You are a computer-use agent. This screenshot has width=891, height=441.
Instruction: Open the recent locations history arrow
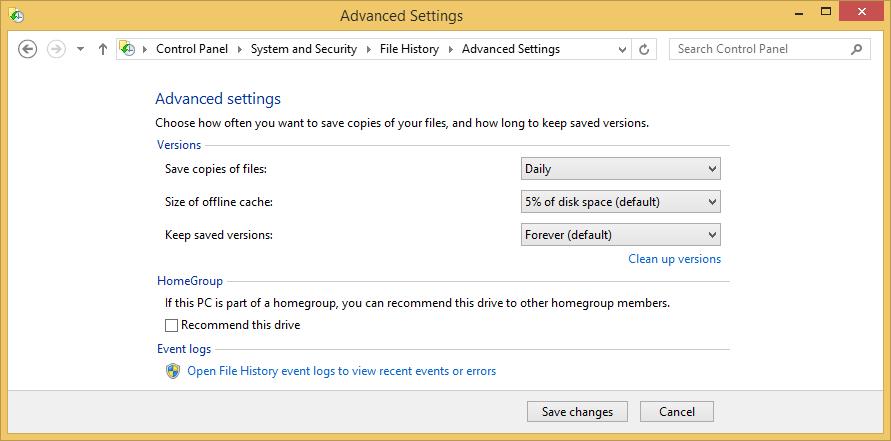(81, 49)
